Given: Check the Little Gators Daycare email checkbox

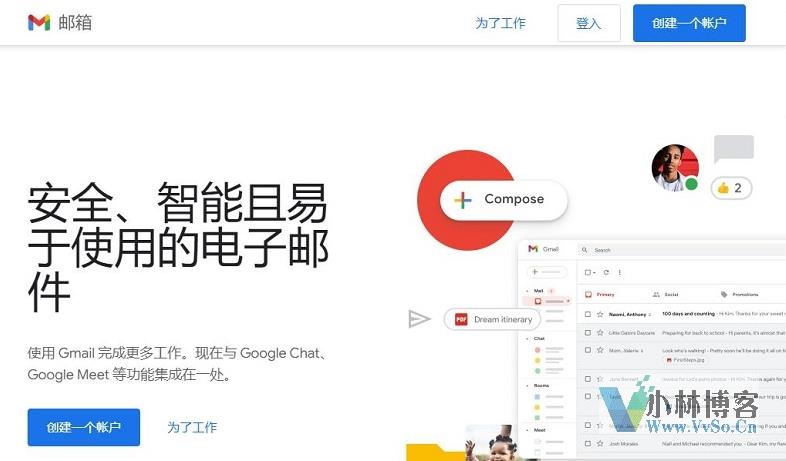Looking at the screenshot, I should point(588,333).
